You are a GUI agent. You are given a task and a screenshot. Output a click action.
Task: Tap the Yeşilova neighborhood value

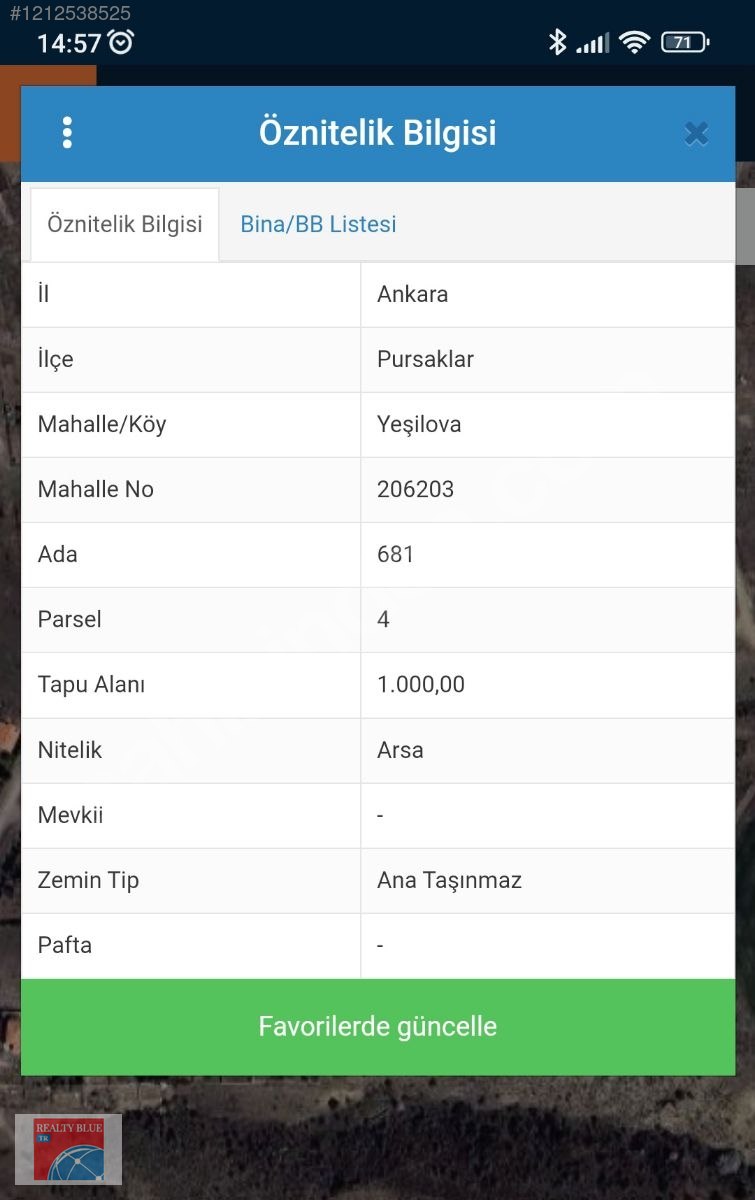click(419, 424)
